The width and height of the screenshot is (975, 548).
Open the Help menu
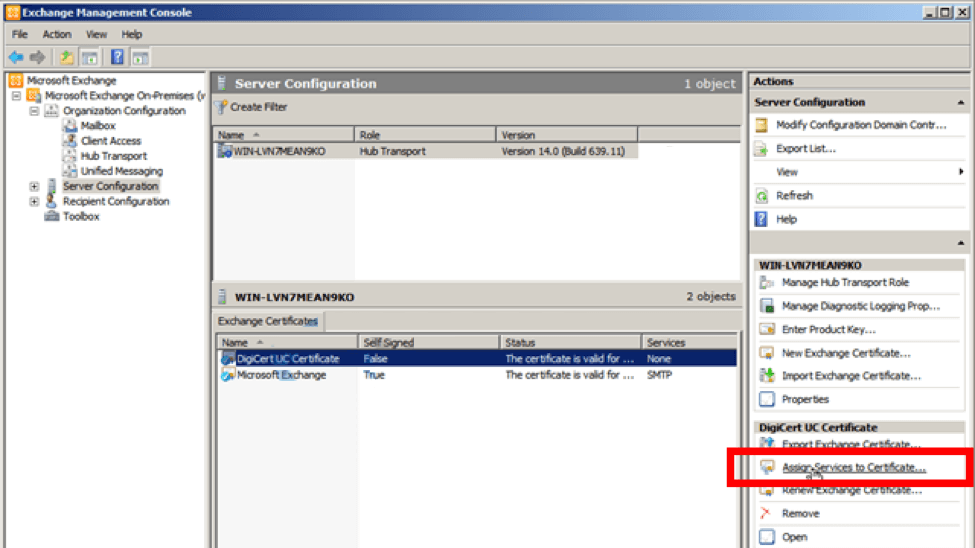pos(132,34)
